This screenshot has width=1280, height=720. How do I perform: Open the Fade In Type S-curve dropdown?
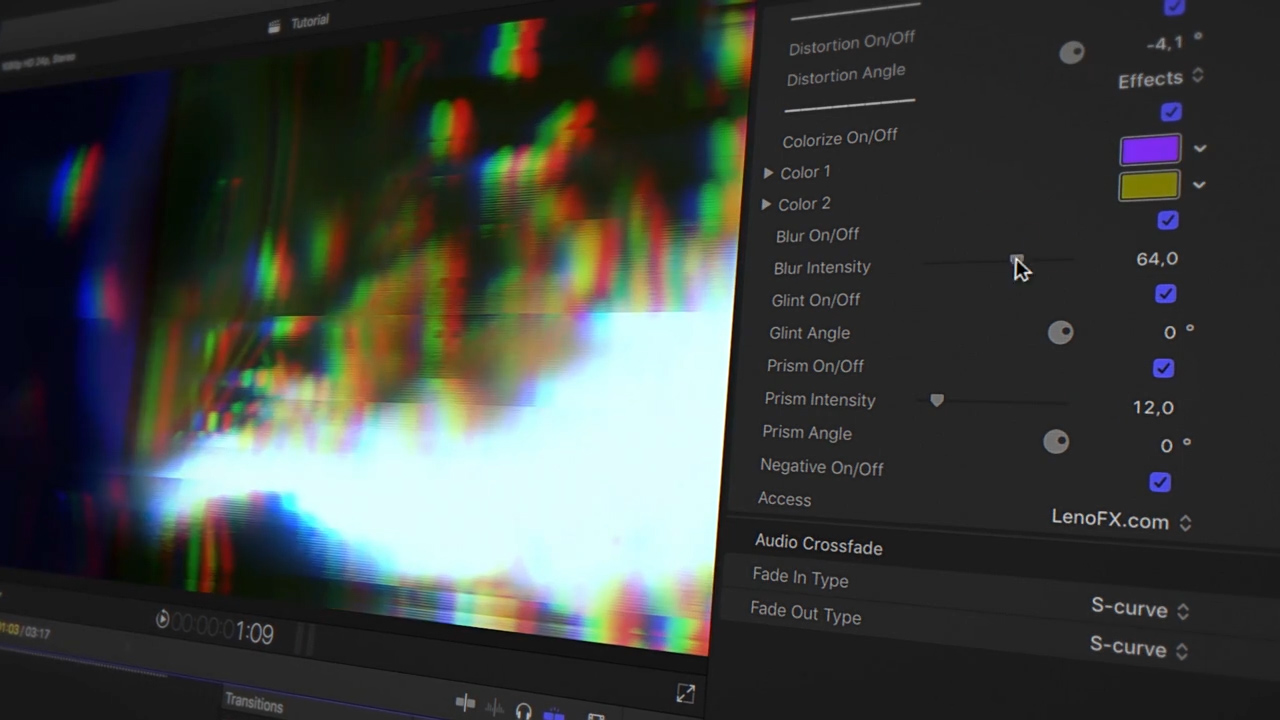(x=1139, y=609)
